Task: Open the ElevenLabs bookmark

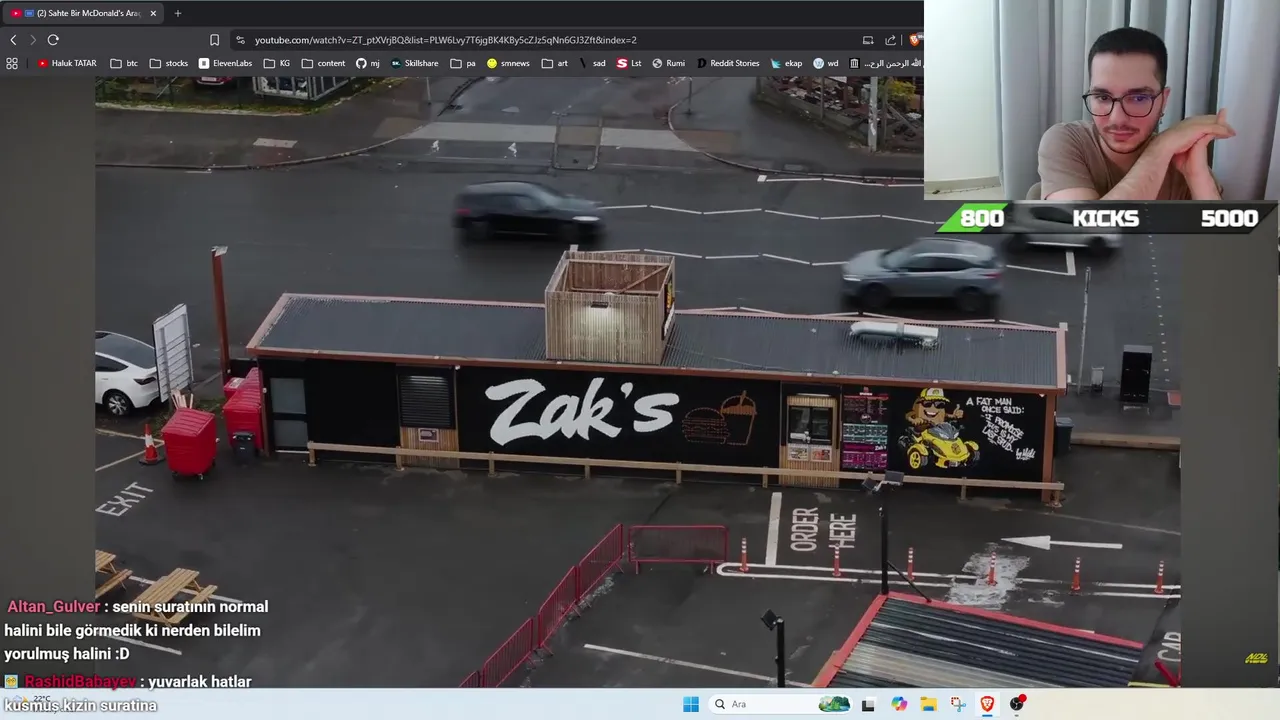Action: point(225,63)
